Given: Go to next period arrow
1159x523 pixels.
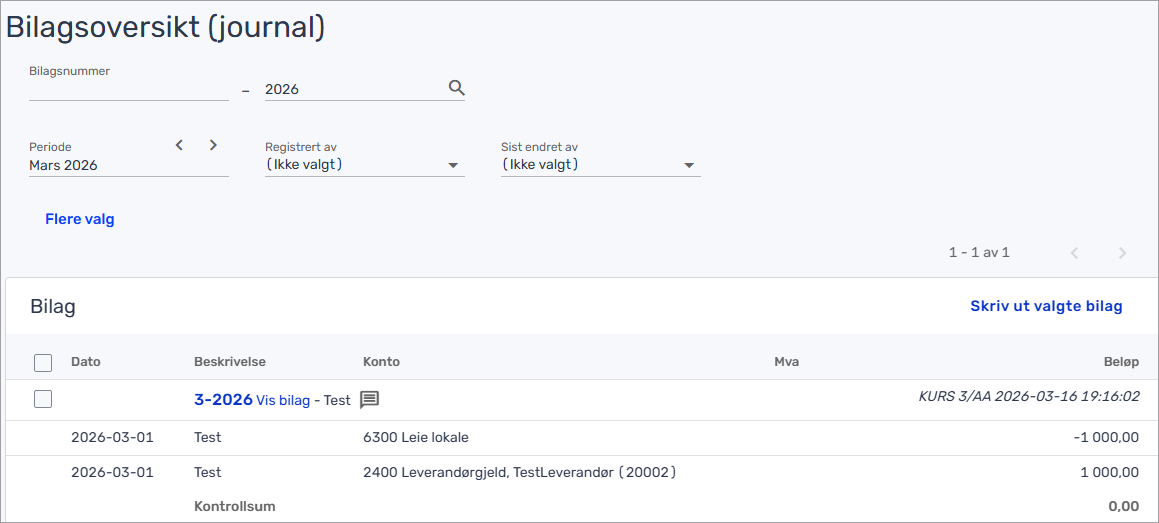Looking at the screenshot, I should point(213,145).
